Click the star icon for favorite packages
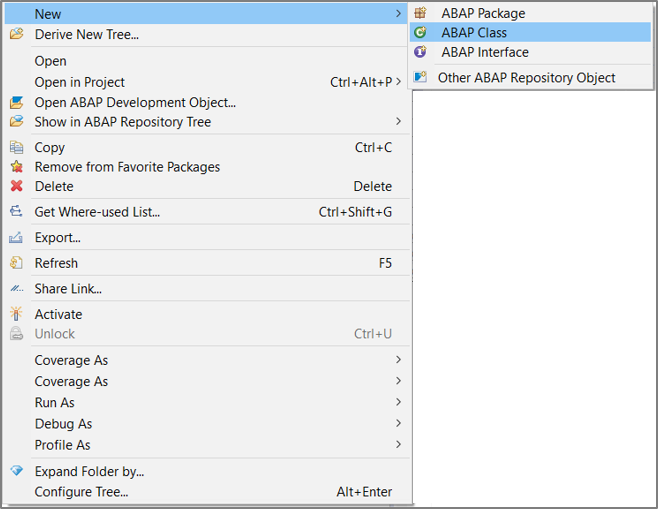Image resolution: width=658 pixels, height=509 pixels. (x=16, y=167)
